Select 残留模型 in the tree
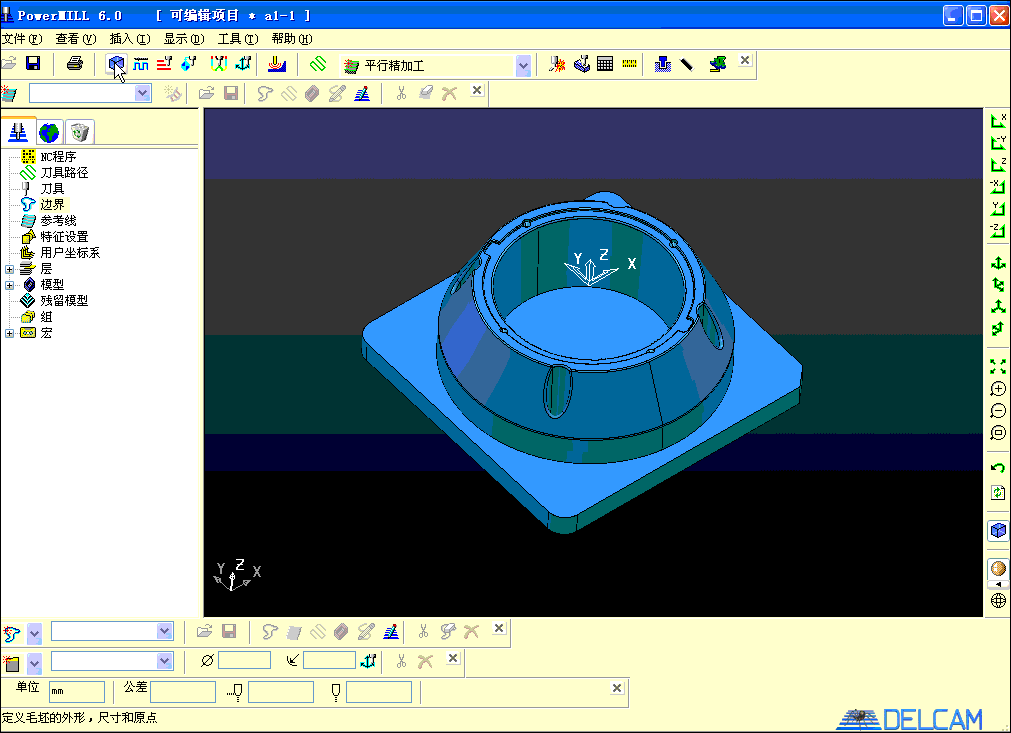 64,300
